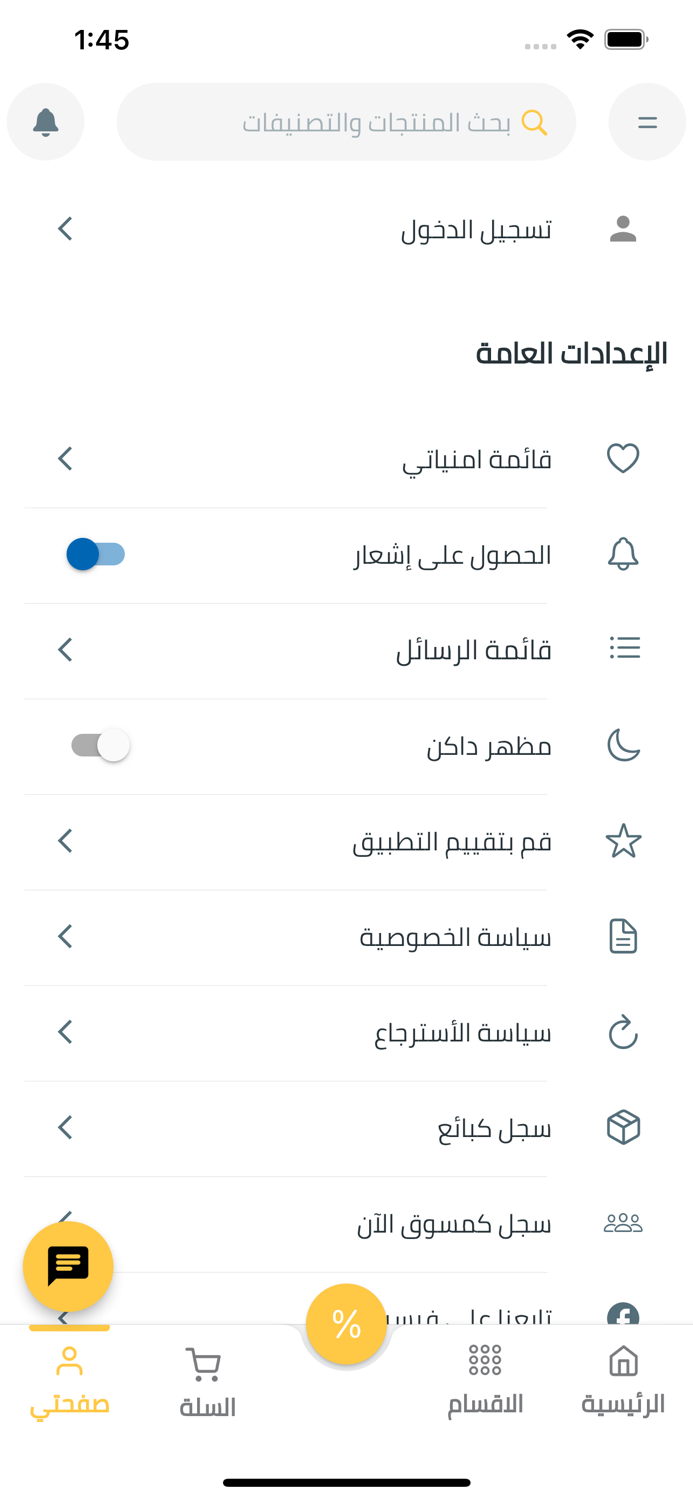Open the notifications bell icon

pyautogui.click(x=45, y=121)
